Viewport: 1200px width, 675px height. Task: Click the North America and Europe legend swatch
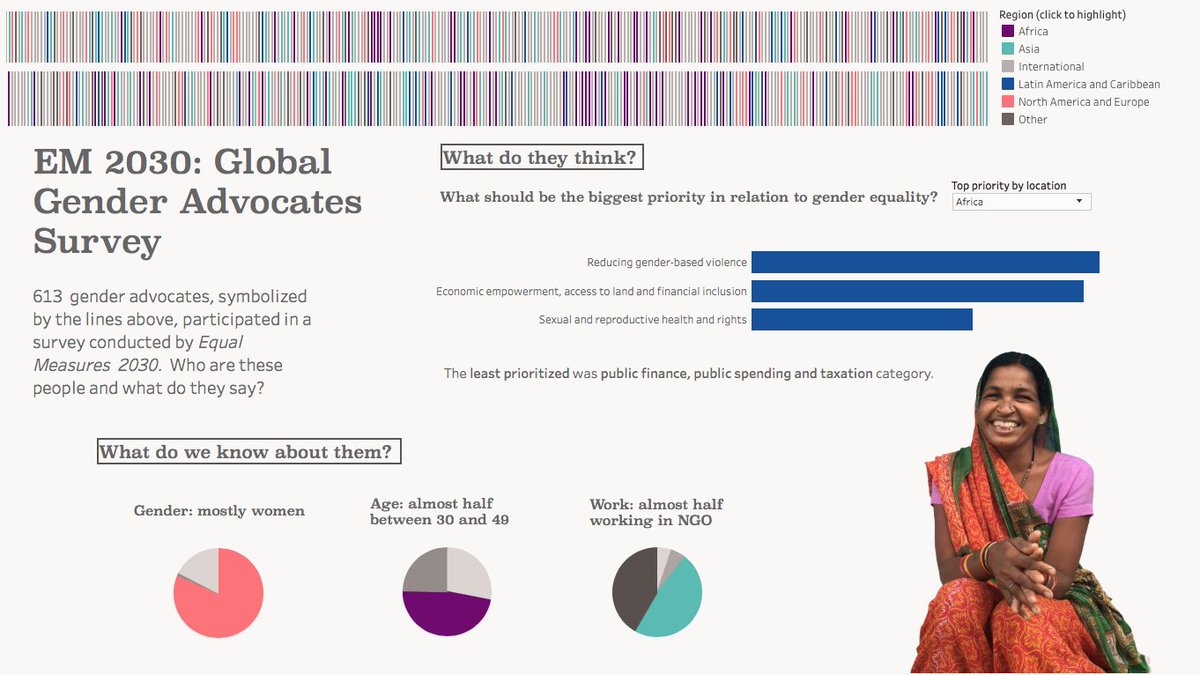(1006, 101)
